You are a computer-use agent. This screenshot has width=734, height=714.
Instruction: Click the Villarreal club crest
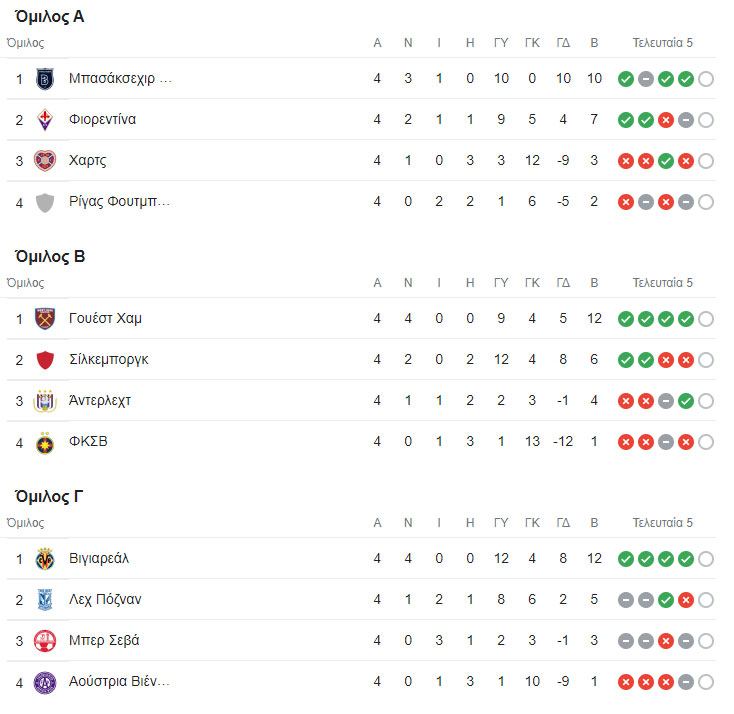[45, 559]
